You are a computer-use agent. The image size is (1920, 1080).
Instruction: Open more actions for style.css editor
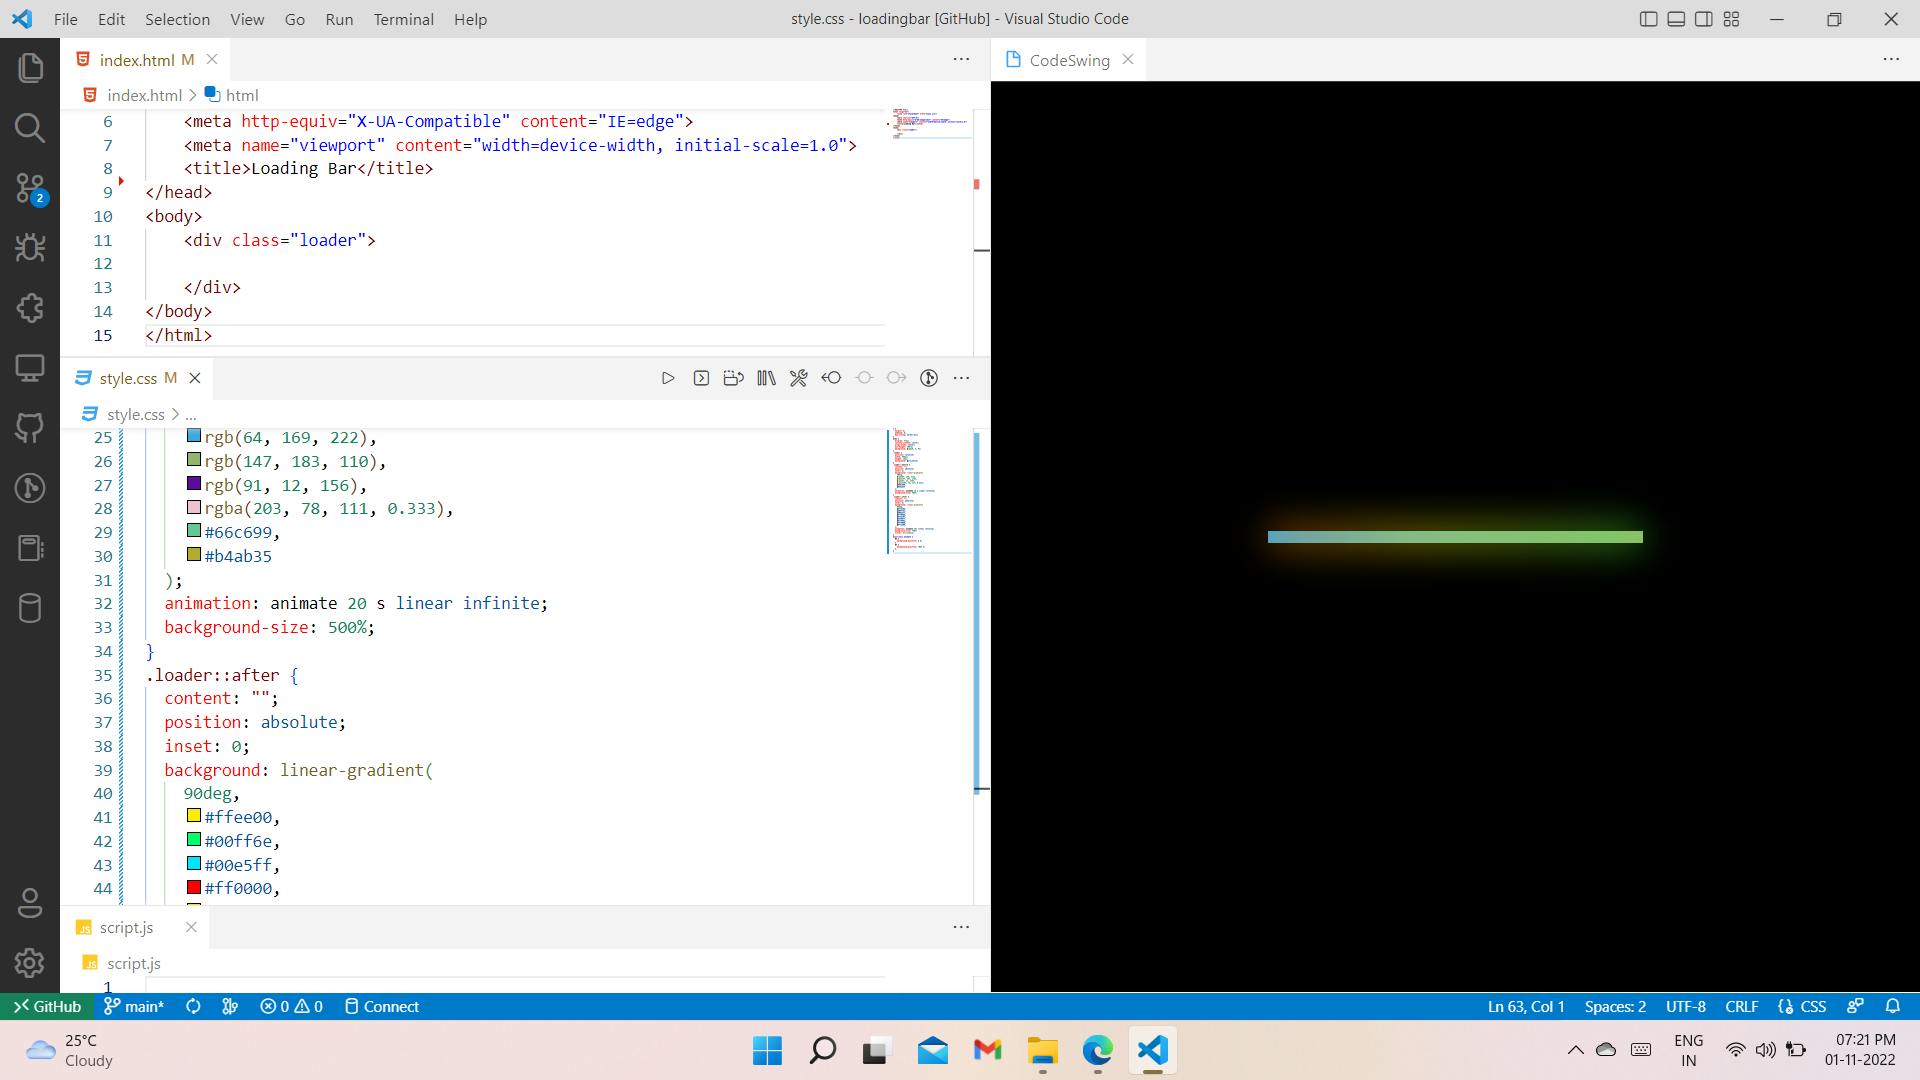point(961,378)
